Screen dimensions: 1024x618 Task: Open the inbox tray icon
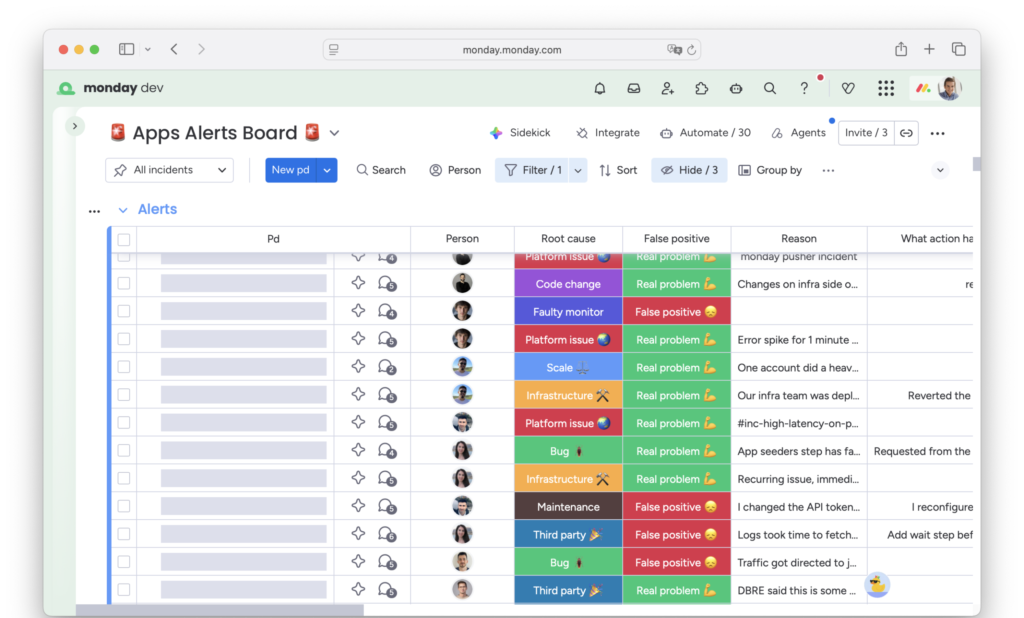pyautogui.click(x=634, y=88)
